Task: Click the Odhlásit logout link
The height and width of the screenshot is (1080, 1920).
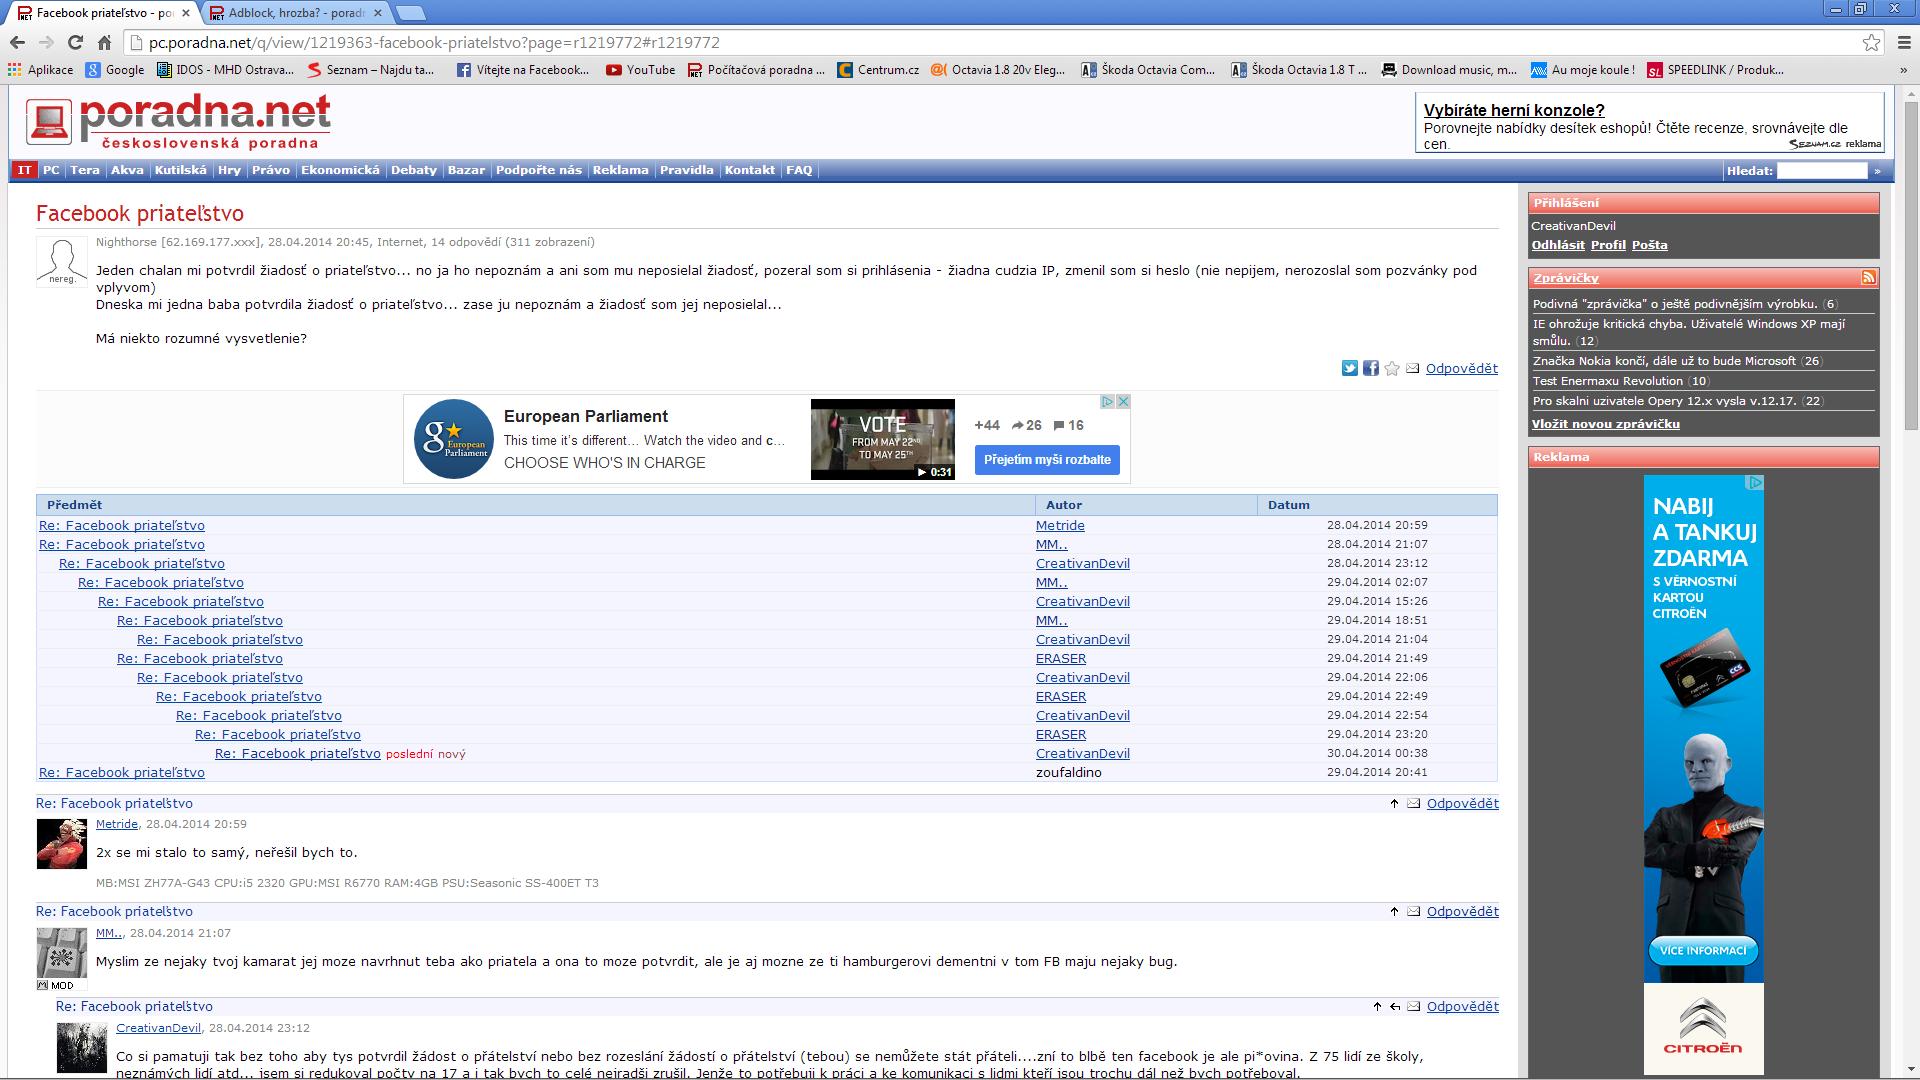Action: [1557, 245]
